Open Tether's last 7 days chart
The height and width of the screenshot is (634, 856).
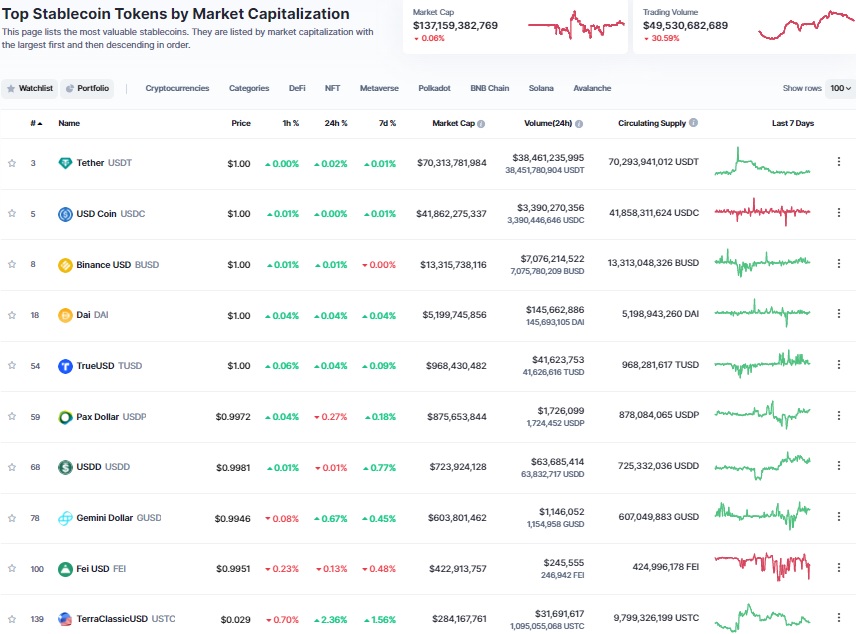763,162
